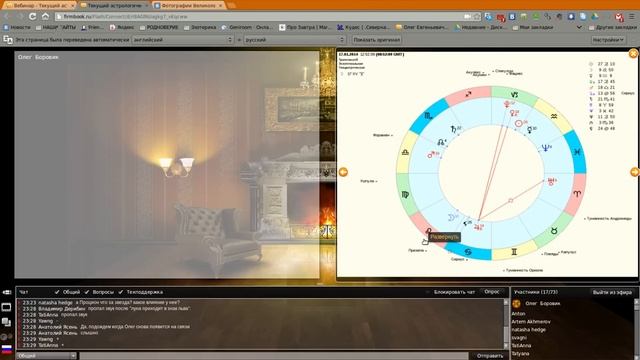Open the Новости bookmark
The image size is (640, 360).
pyautogui.click(x=17, y=27)
